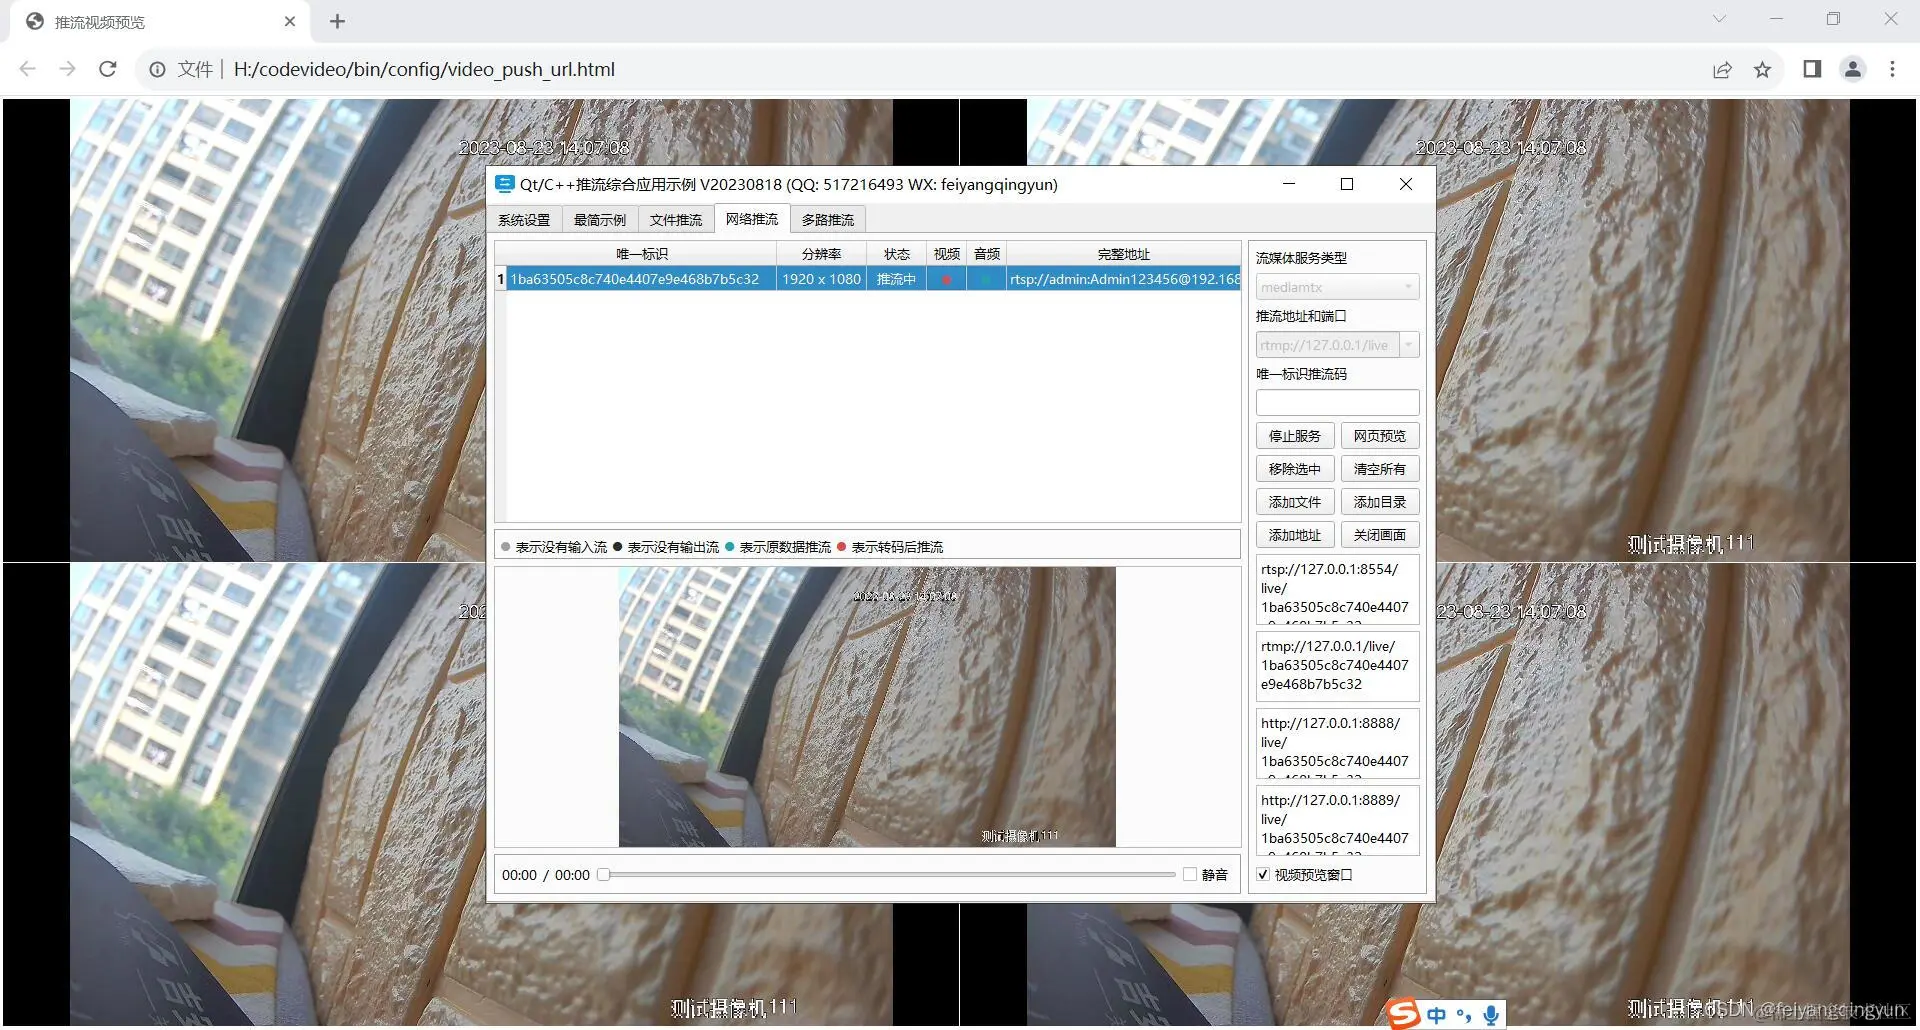Click the 状态 column header
Screen dimensions: 1920x1030
tap(896, 254)
